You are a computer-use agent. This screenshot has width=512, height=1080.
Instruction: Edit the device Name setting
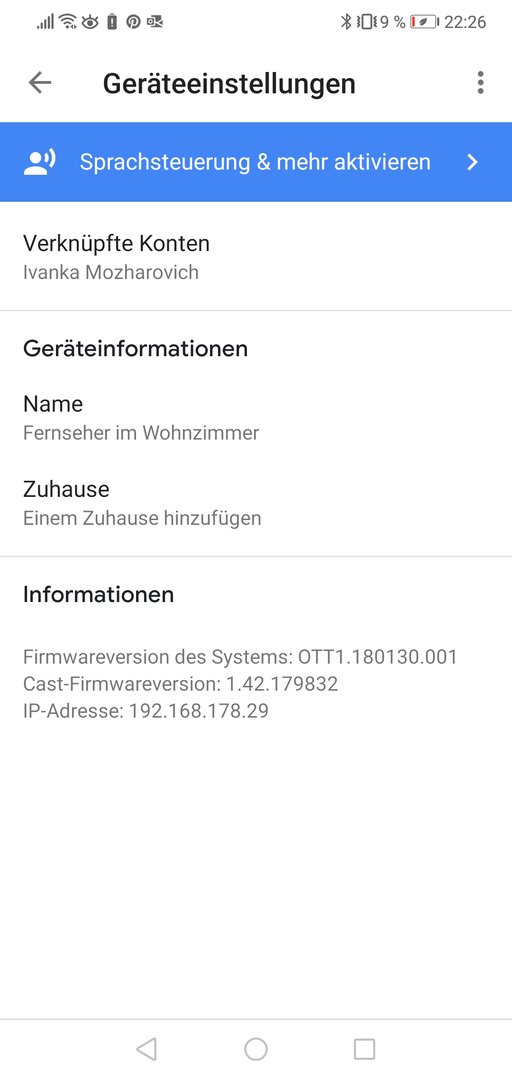[256, 417]
